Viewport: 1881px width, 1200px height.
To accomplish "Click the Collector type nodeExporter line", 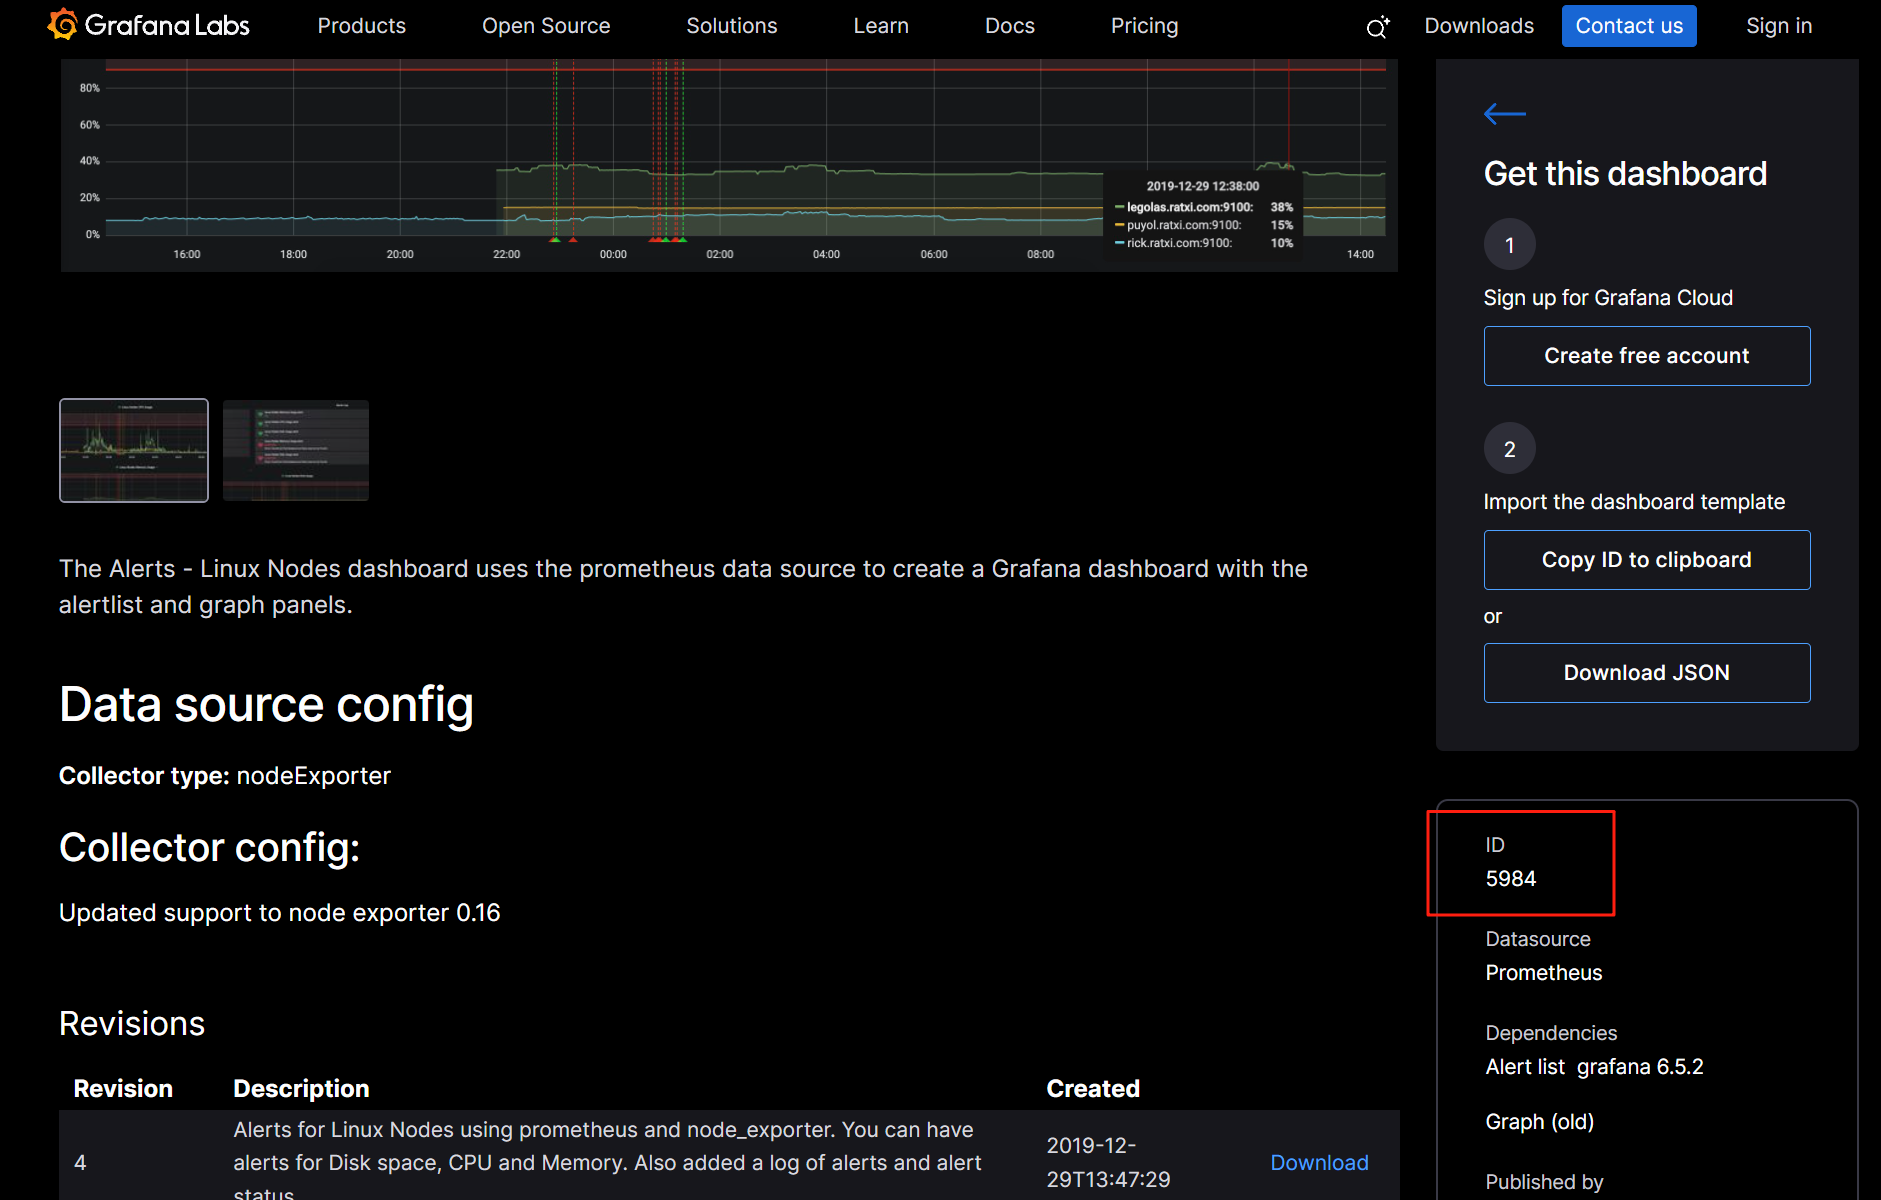I will coord(225,776).
